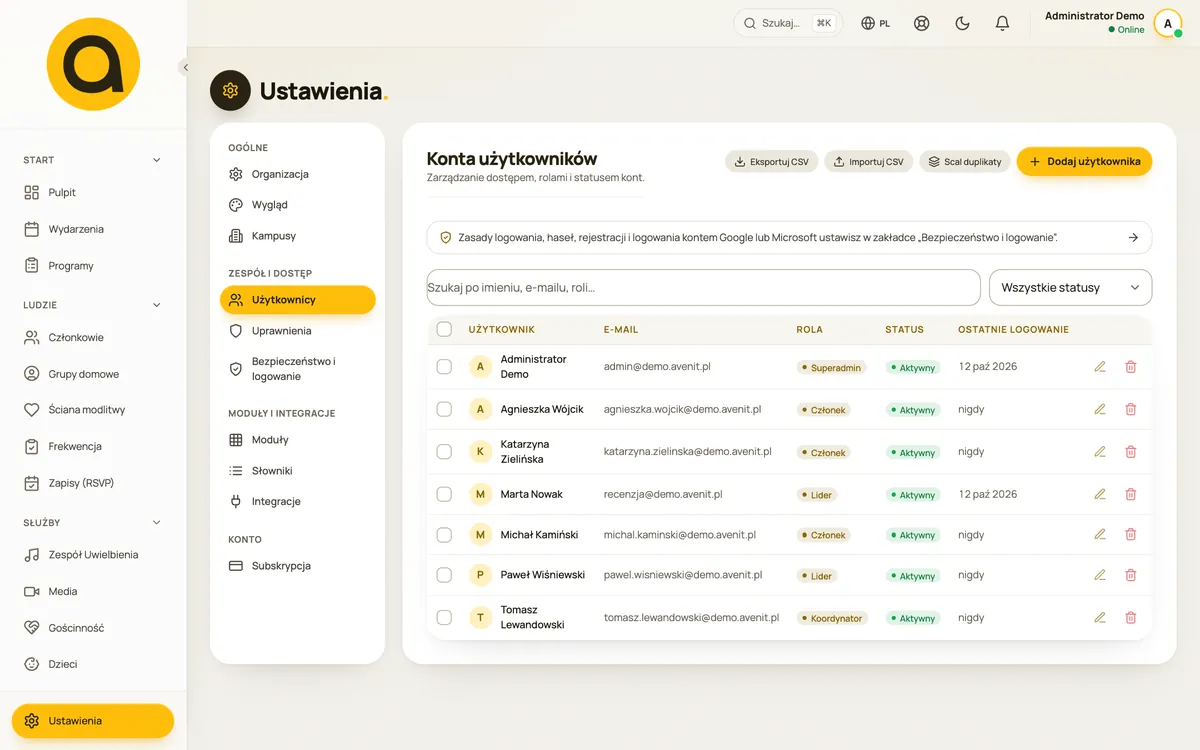
Task: Edit Agnieszka Wójcik with pencil icon
Action: click(x=1100, y=409)
